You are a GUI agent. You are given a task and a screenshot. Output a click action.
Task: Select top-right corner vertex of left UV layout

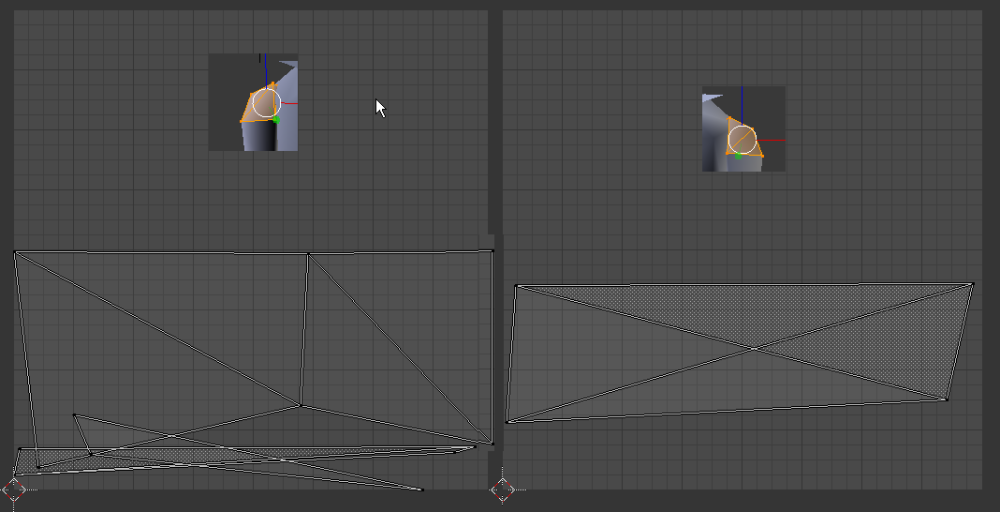click(492, 251)
